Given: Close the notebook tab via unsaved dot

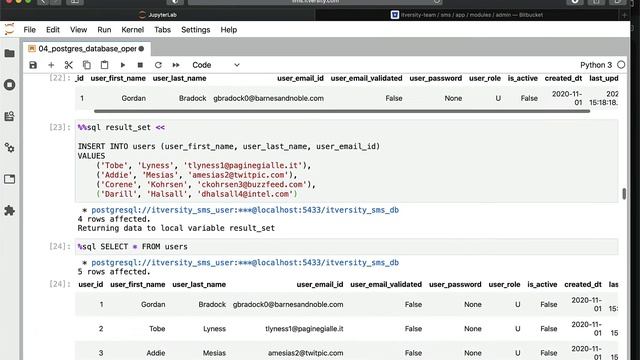Looking at the screenshot, I should [141, 49].
